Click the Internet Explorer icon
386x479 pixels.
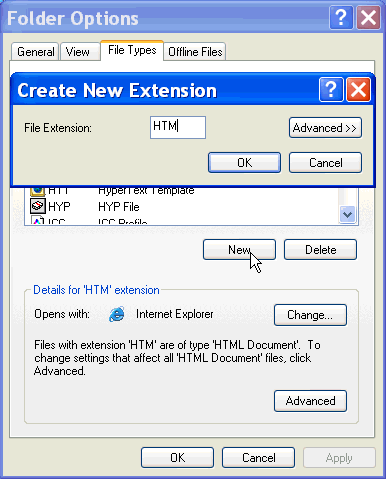point(117,314)
